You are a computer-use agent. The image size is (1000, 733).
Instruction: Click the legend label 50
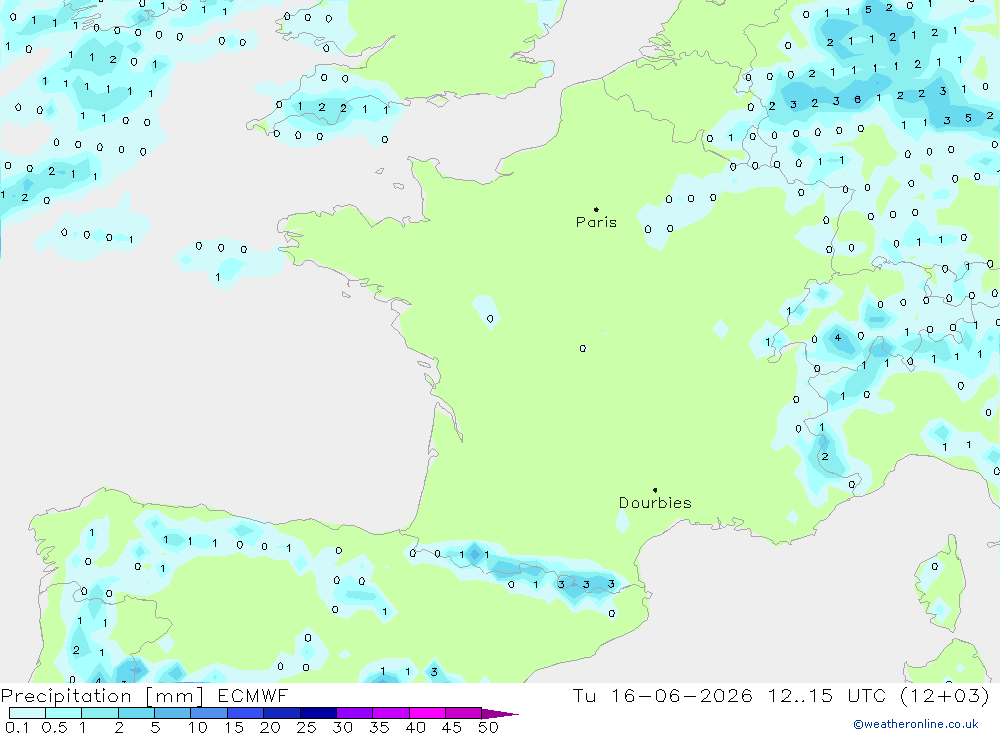coord(489,727)
